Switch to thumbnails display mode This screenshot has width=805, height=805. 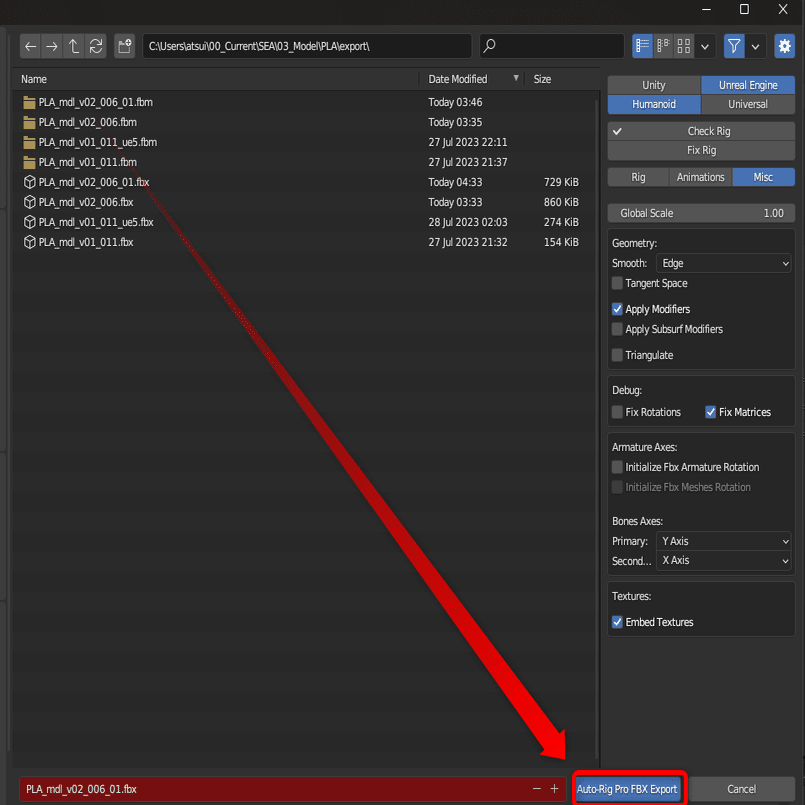coord(684,47)
